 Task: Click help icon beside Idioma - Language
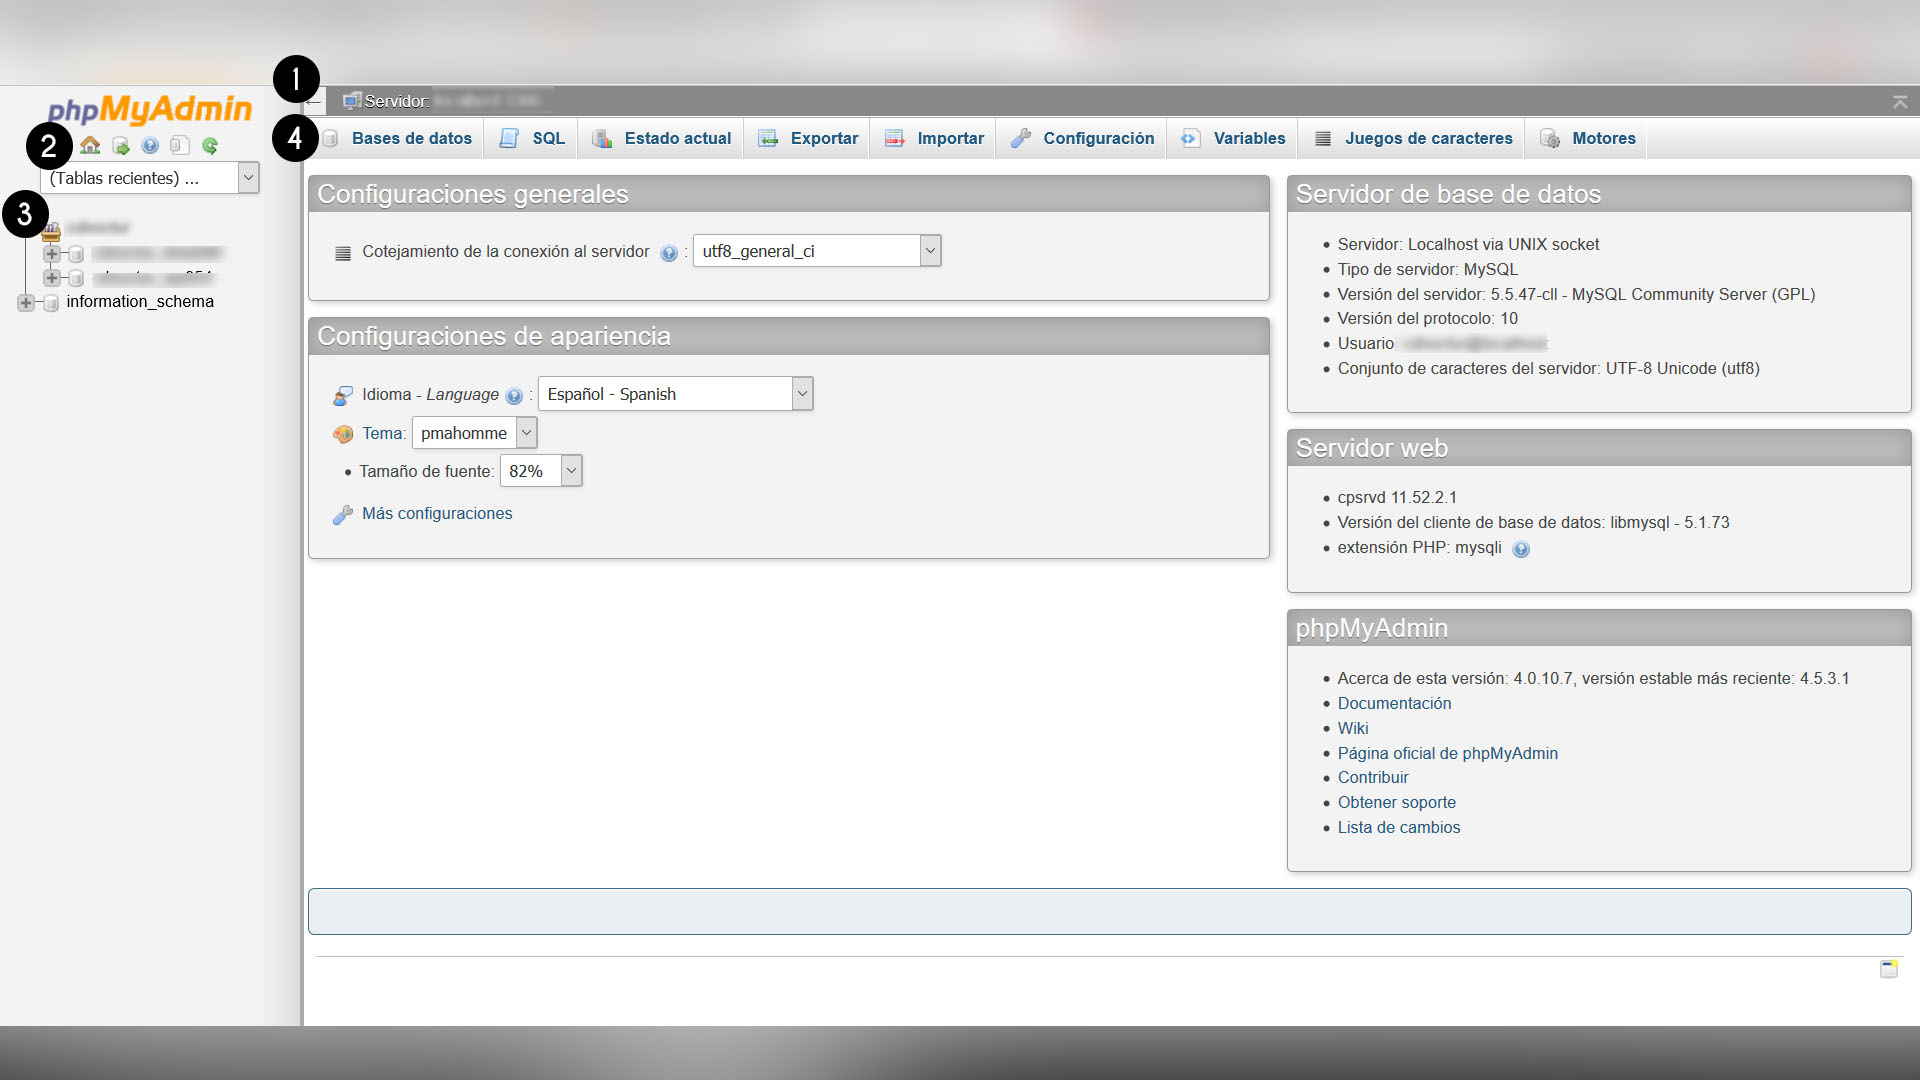click(514, 396)
